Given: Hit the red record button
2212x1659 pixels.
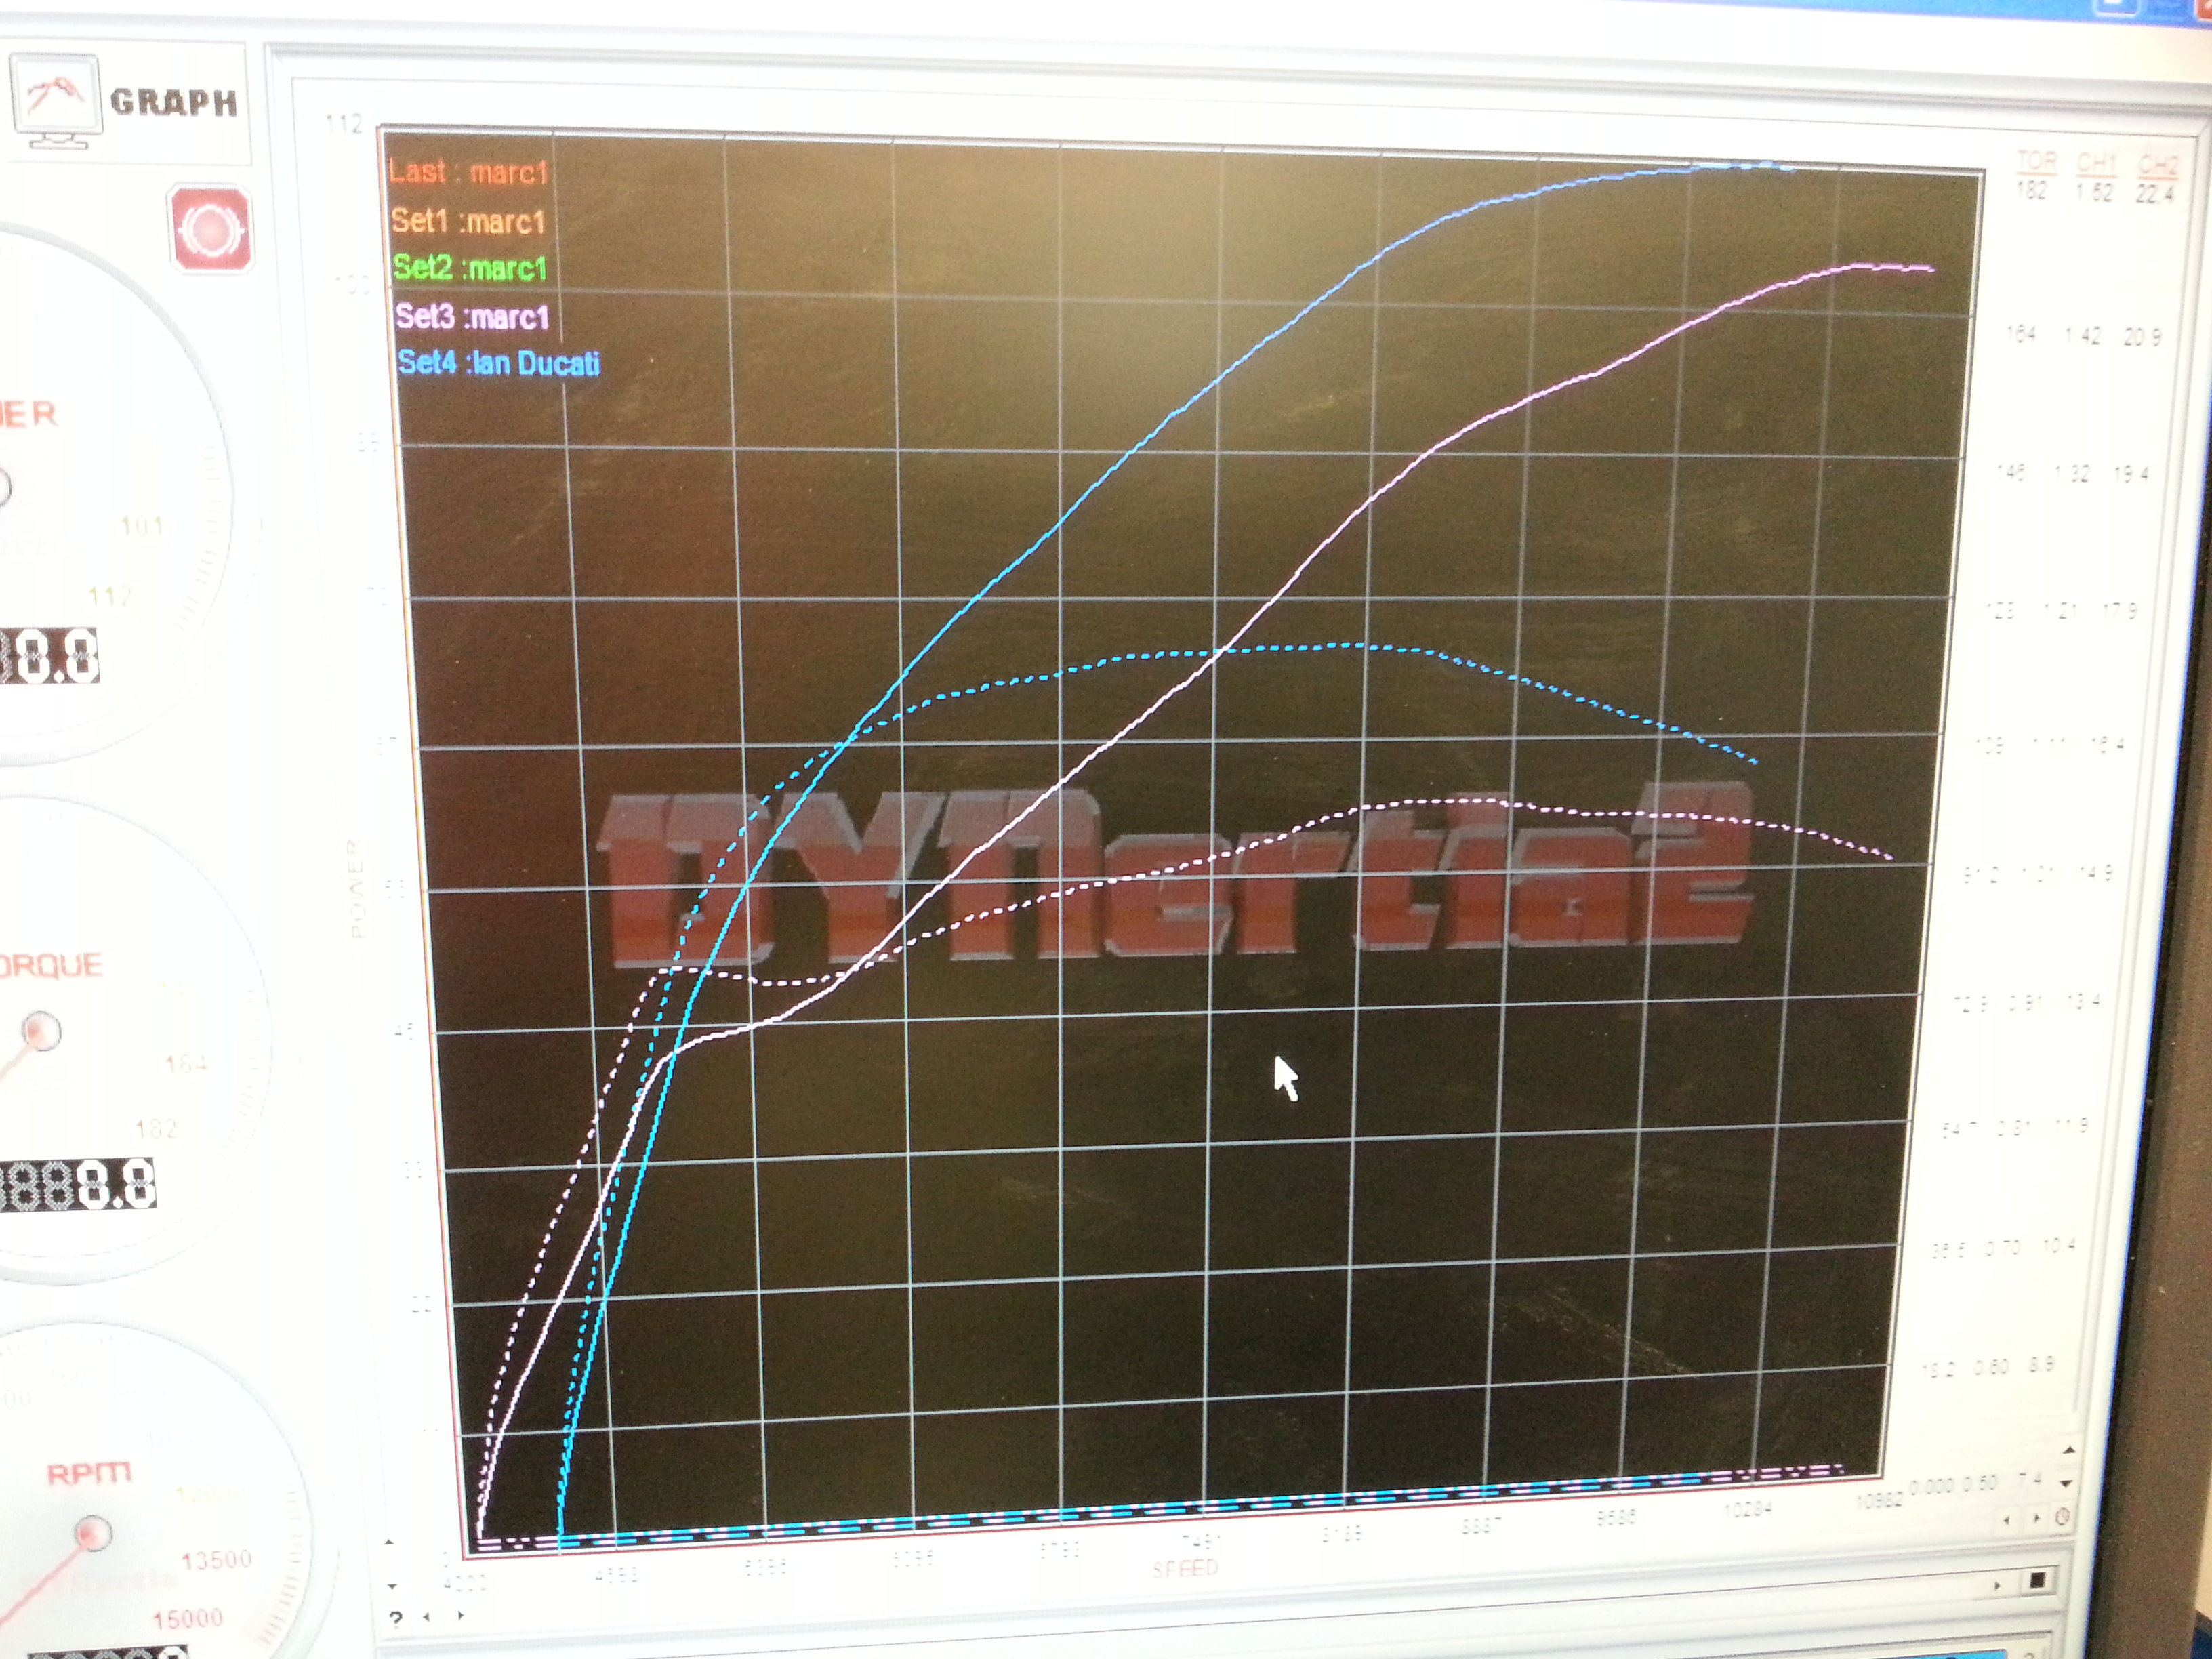Looking at the screenshot, I should click(x=210, y=229).
